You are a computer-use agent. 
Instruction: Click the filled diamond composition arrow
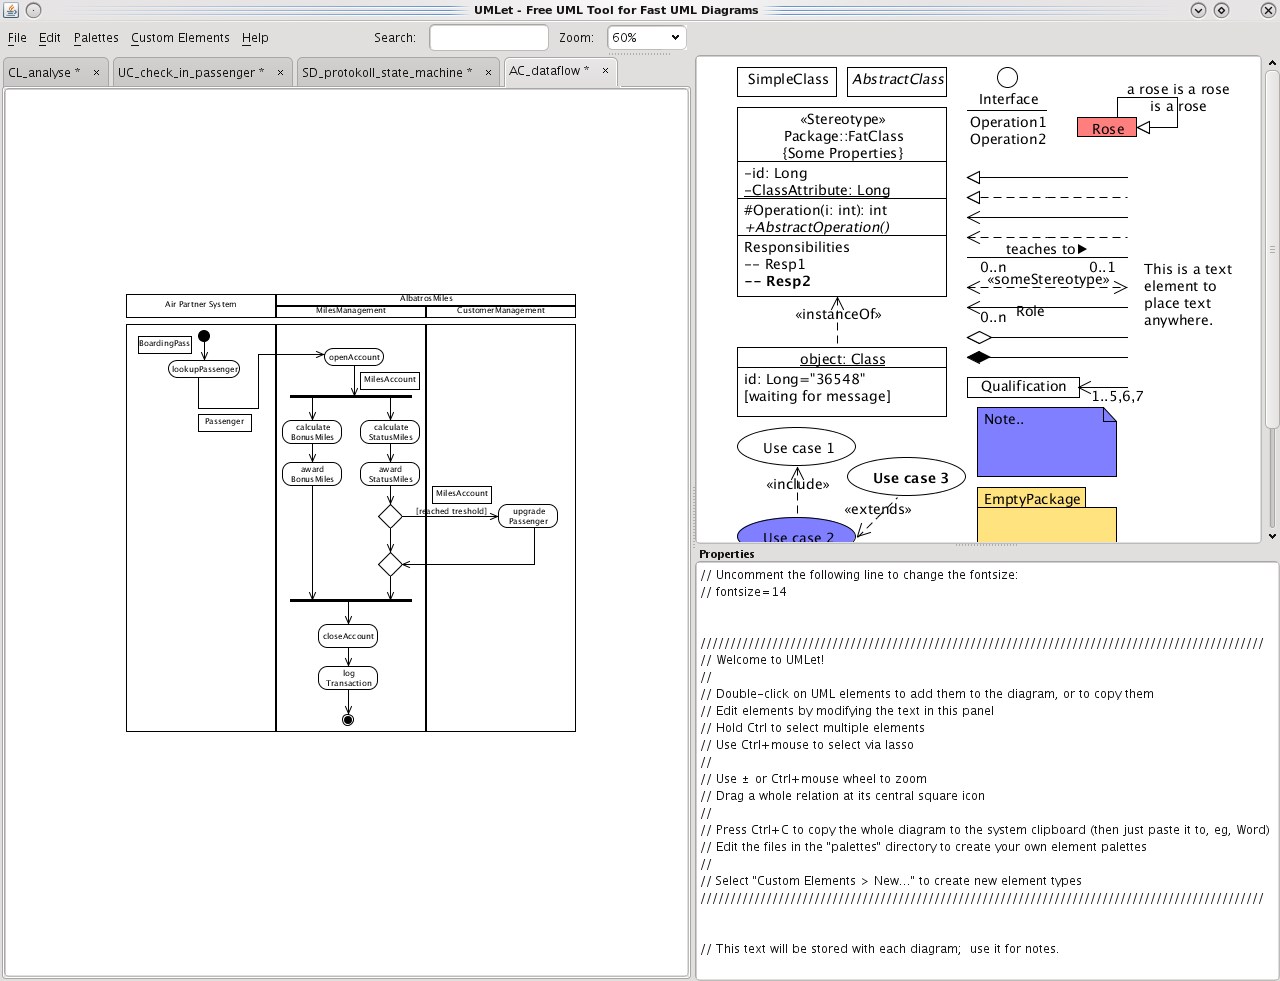(979, 357)
